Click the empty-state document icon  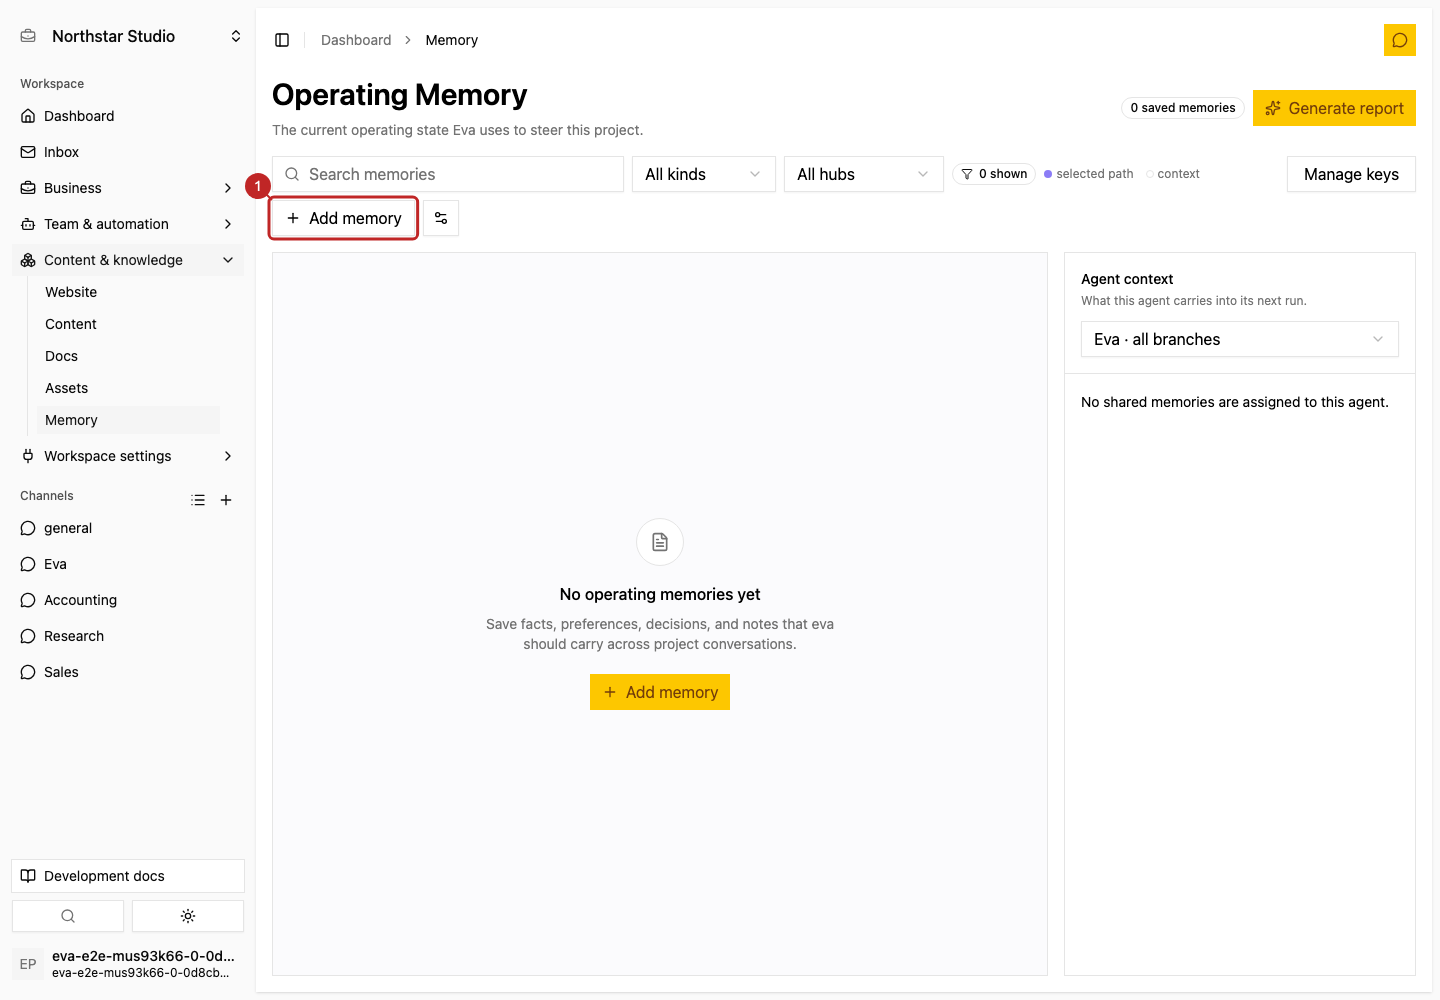pyautogui.click(x=660, y=542)
